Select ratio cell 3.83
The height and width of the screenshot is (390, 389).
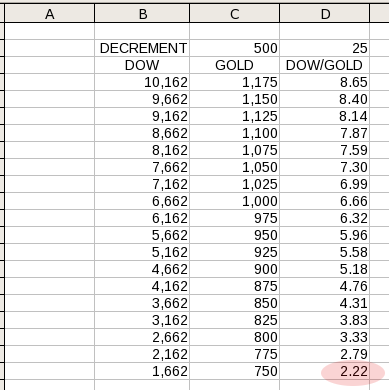coord(325,320)
